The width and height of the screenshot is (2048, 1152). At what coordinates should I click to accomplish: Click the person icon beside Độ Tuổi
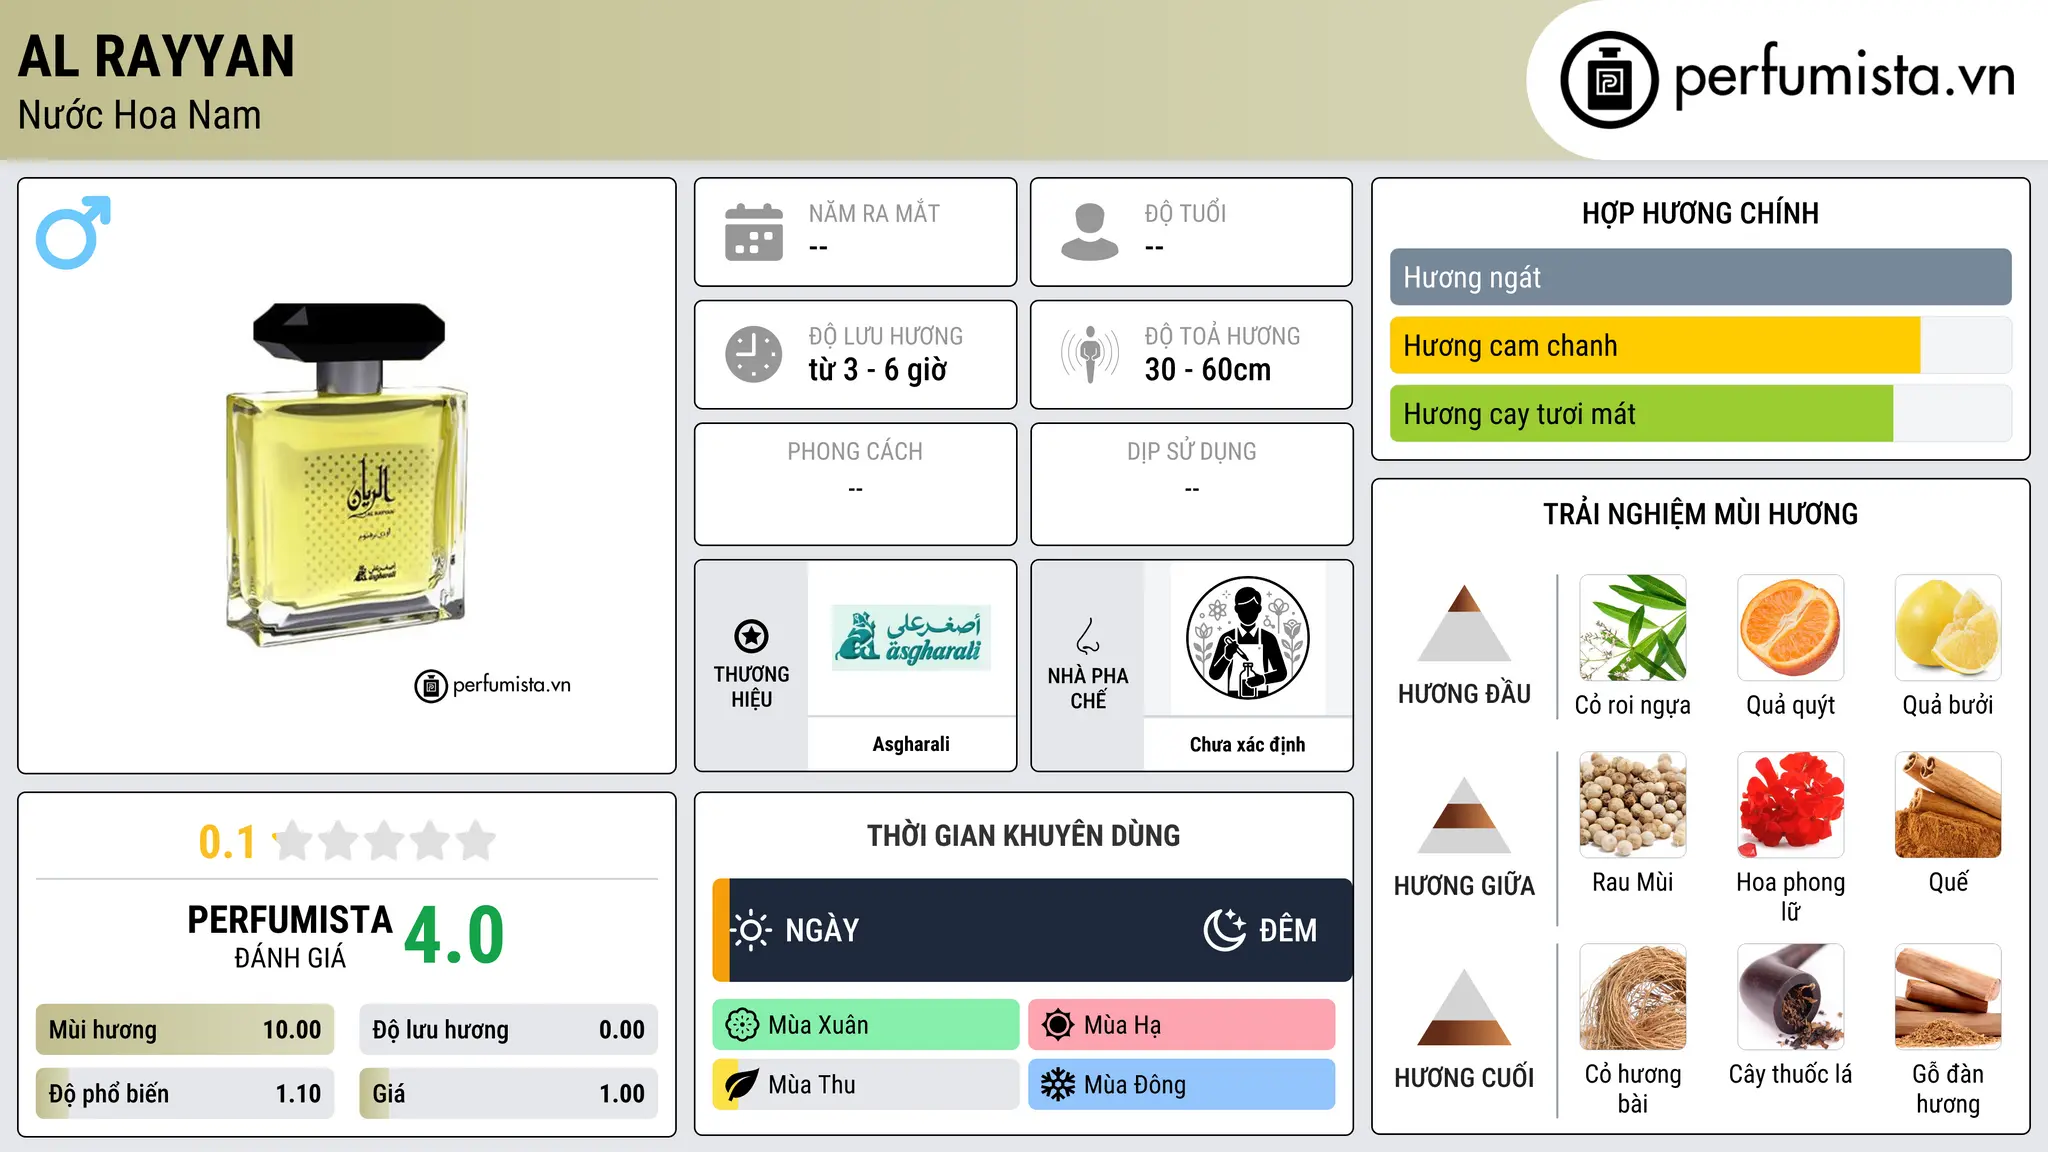[1090, 232]
